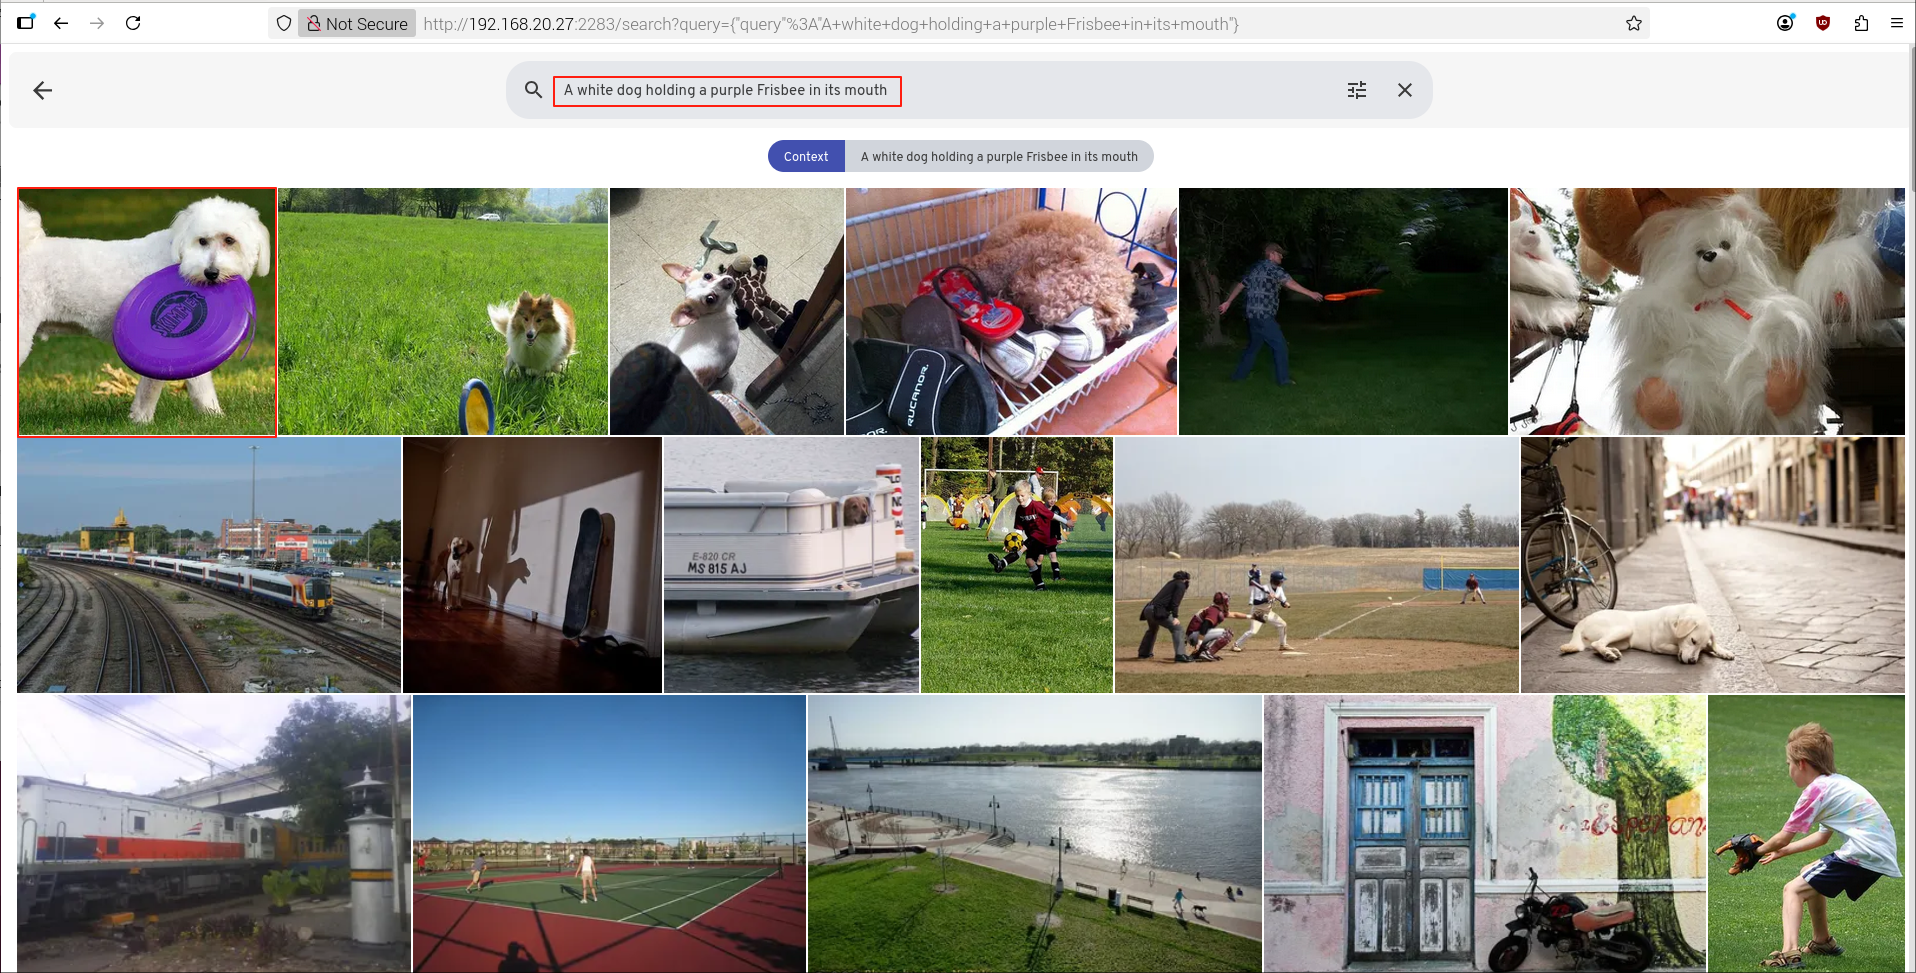Open the search filter options icon

tap(1356, 90)
